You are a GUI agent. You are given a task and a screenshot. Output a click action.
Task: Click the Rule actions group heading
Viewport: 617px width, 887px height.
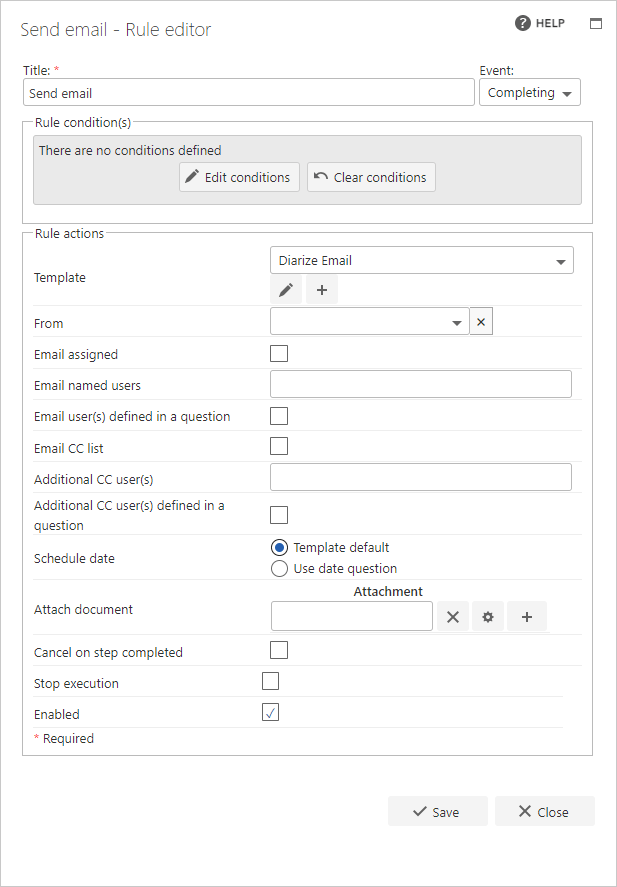70,234
